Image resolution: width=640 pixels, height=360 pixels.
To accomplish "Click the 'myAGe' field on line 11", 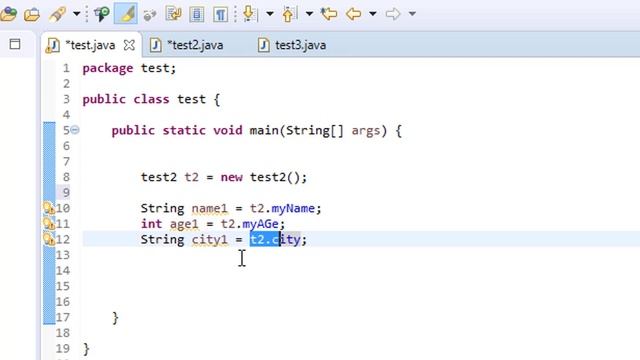I will point(260,224).
